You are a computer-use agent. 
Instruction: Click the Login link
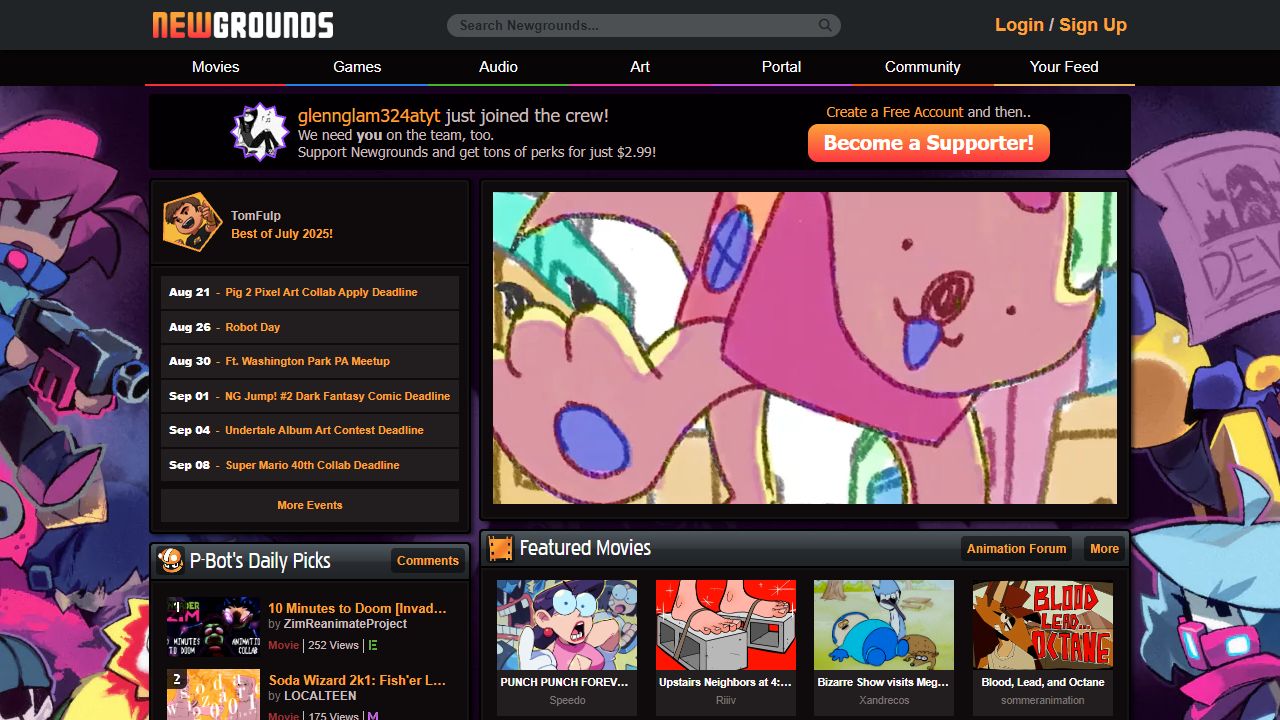(x=1019, y=25)
